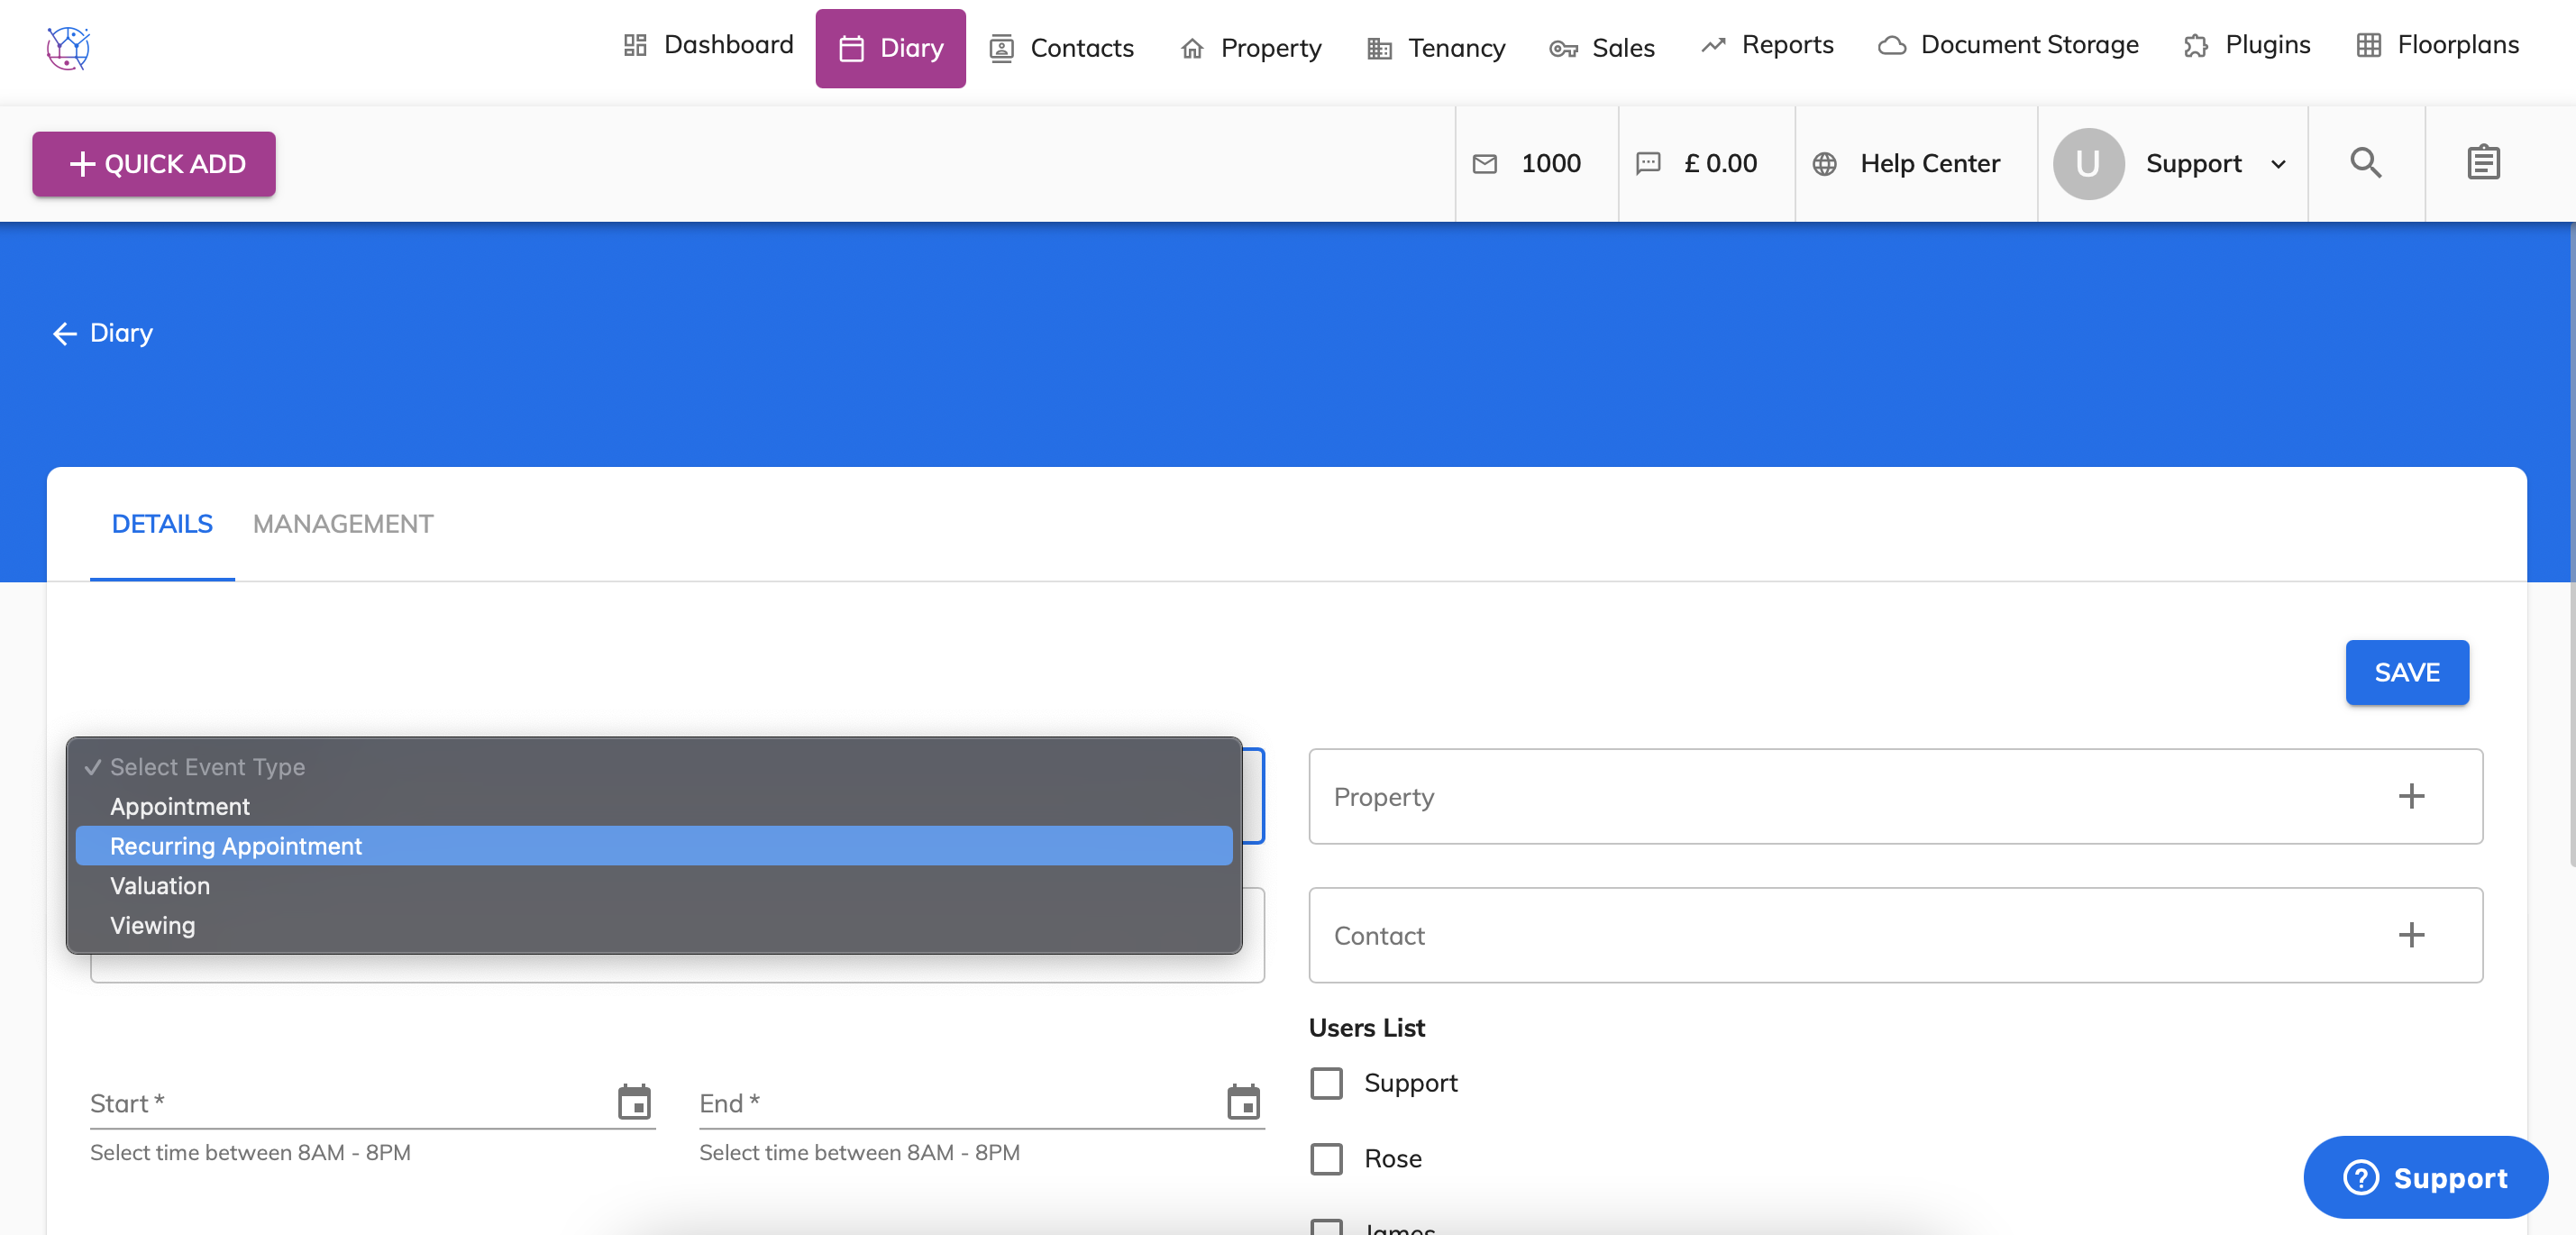Check the Support user checkbox
This screenshot has height=1235, width=2576.
pos(1326,1083)
